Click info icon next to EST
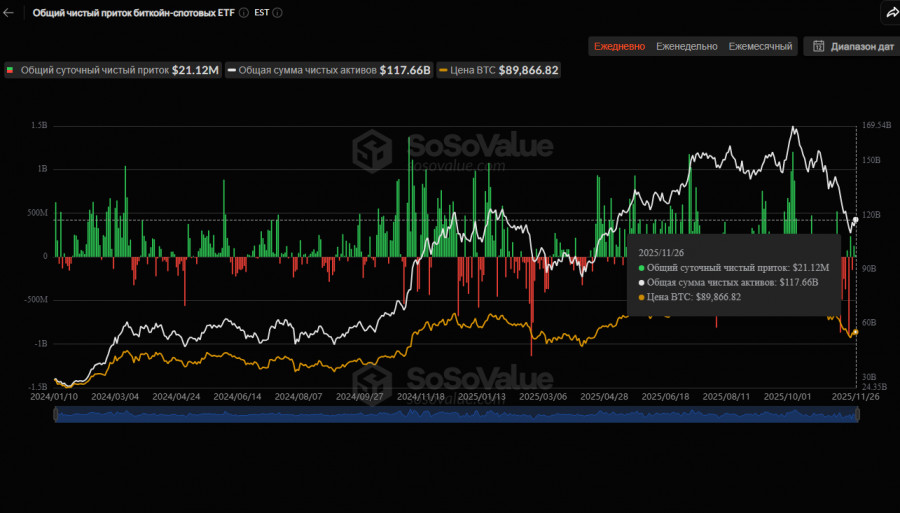The height and width of the screenshot is (513, 900). point(277,13)
